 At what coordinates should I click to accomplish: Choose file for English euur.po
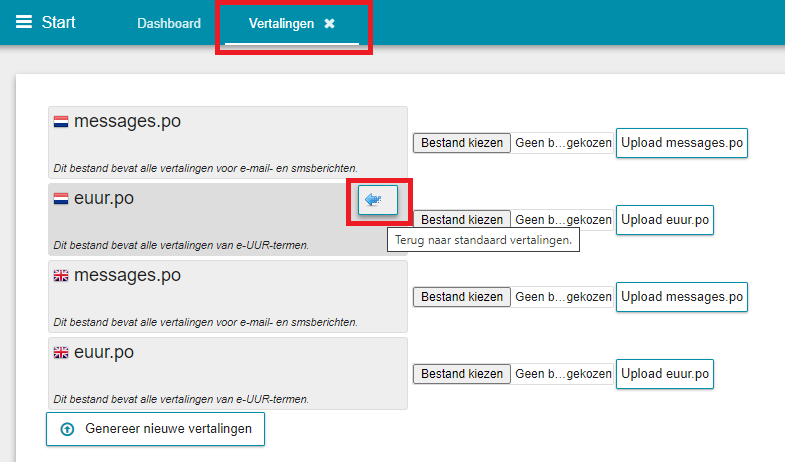[x=462, y=374]
